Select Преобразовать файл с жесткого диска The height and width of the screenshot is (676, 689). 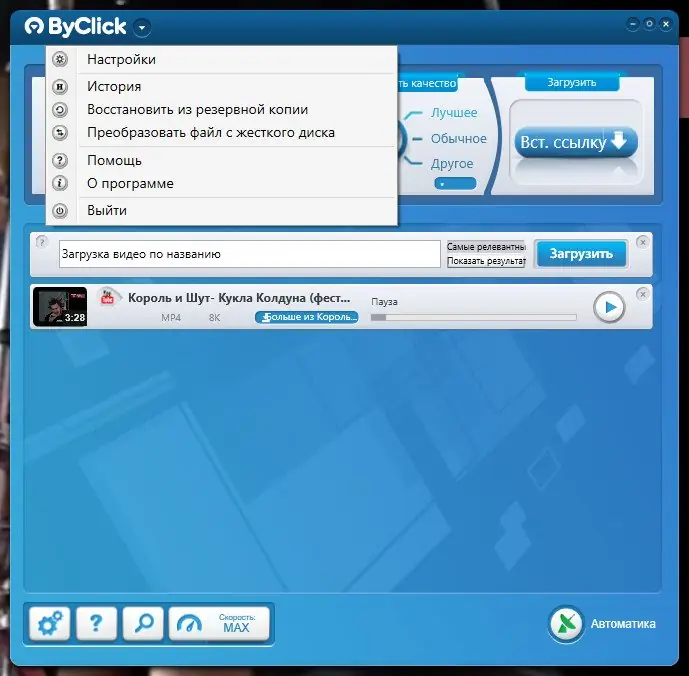click(x=211, y=132)
